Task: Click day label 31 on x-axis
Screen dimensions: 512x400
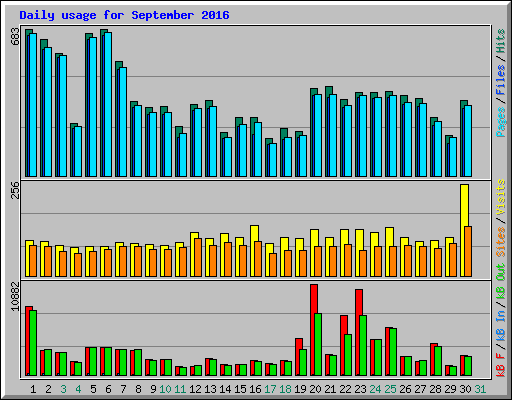Action: point(480,389)
